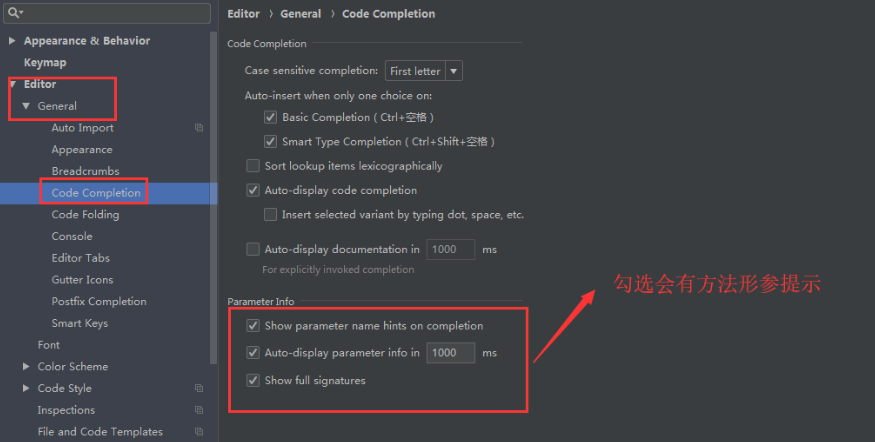Viewport: 875px width, 442px height.
Task: Click the copy icon beside Code Style
Action: click(x=199, y=388)
